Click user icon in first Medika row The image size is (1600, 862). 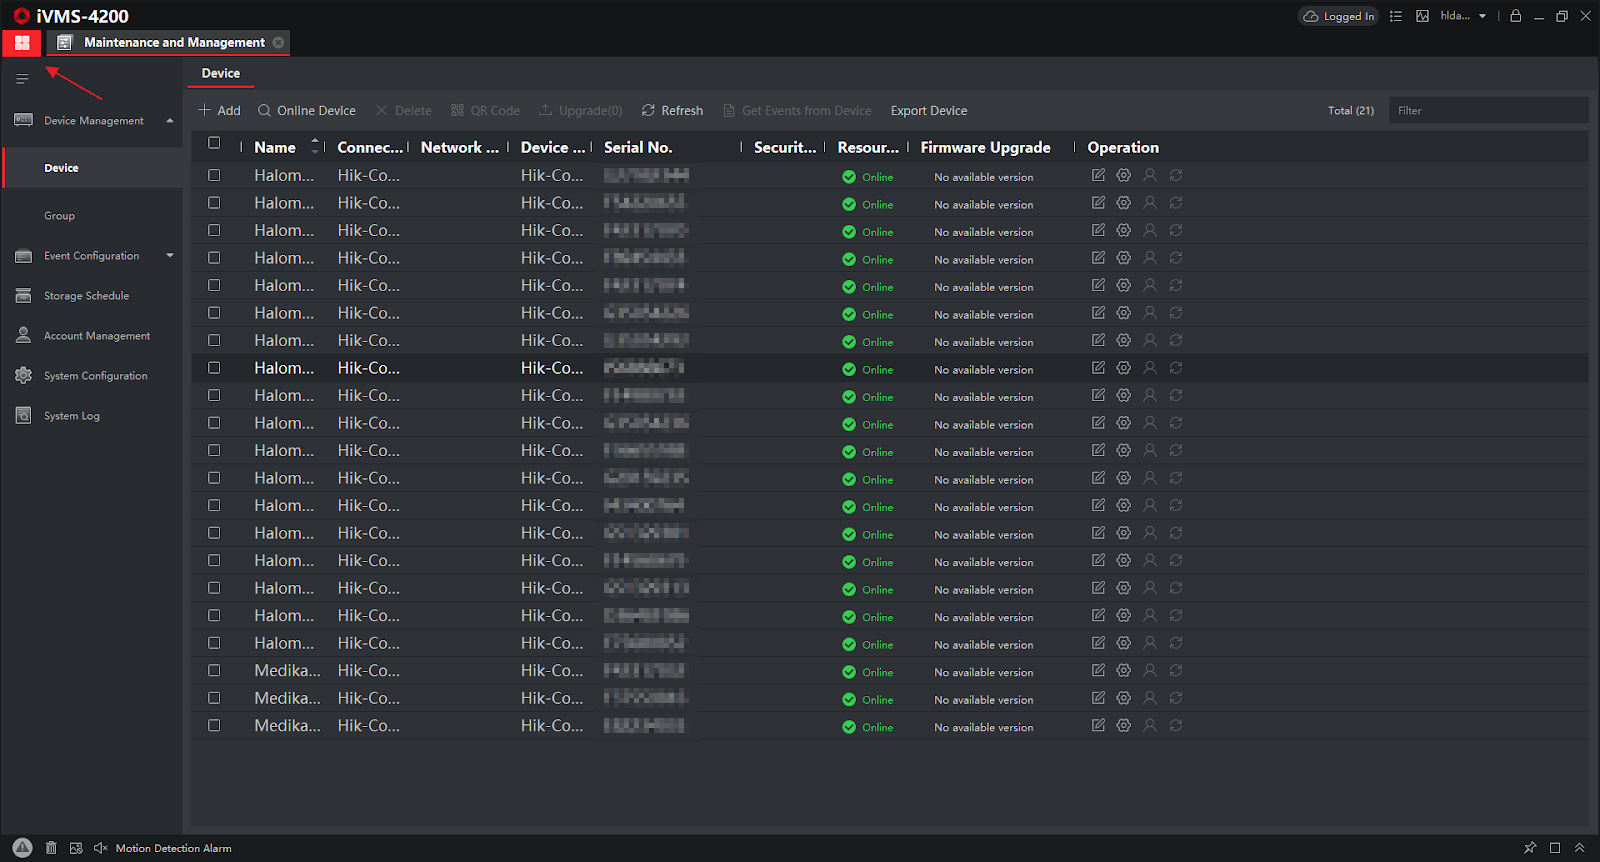(1150, 670)
